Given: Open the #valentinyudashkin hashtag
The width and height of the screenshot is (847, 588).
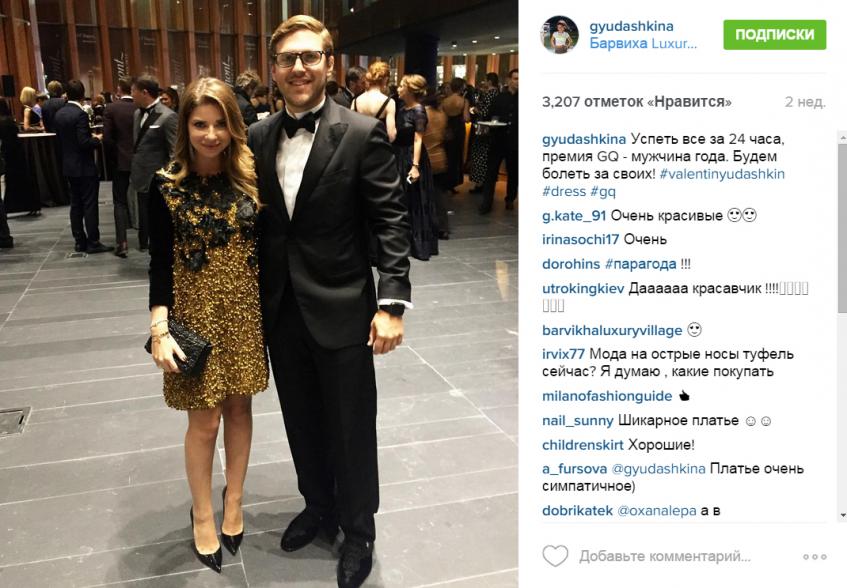Looking at the screenshot, I should click(x=722, y=174).
